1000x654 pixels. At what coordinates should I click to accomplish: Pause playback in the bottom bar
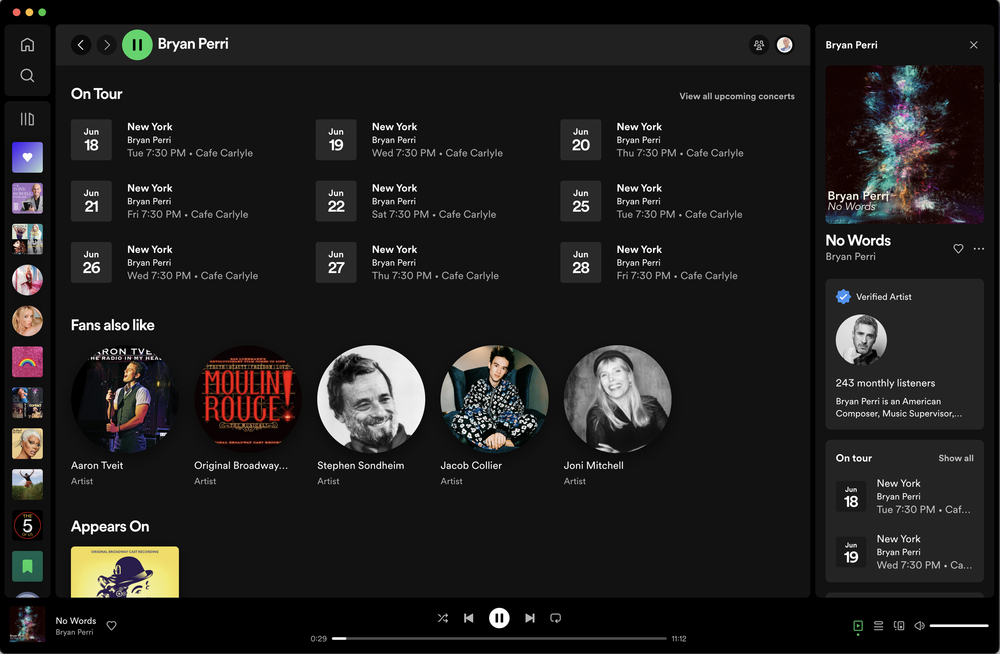(499, 618)
